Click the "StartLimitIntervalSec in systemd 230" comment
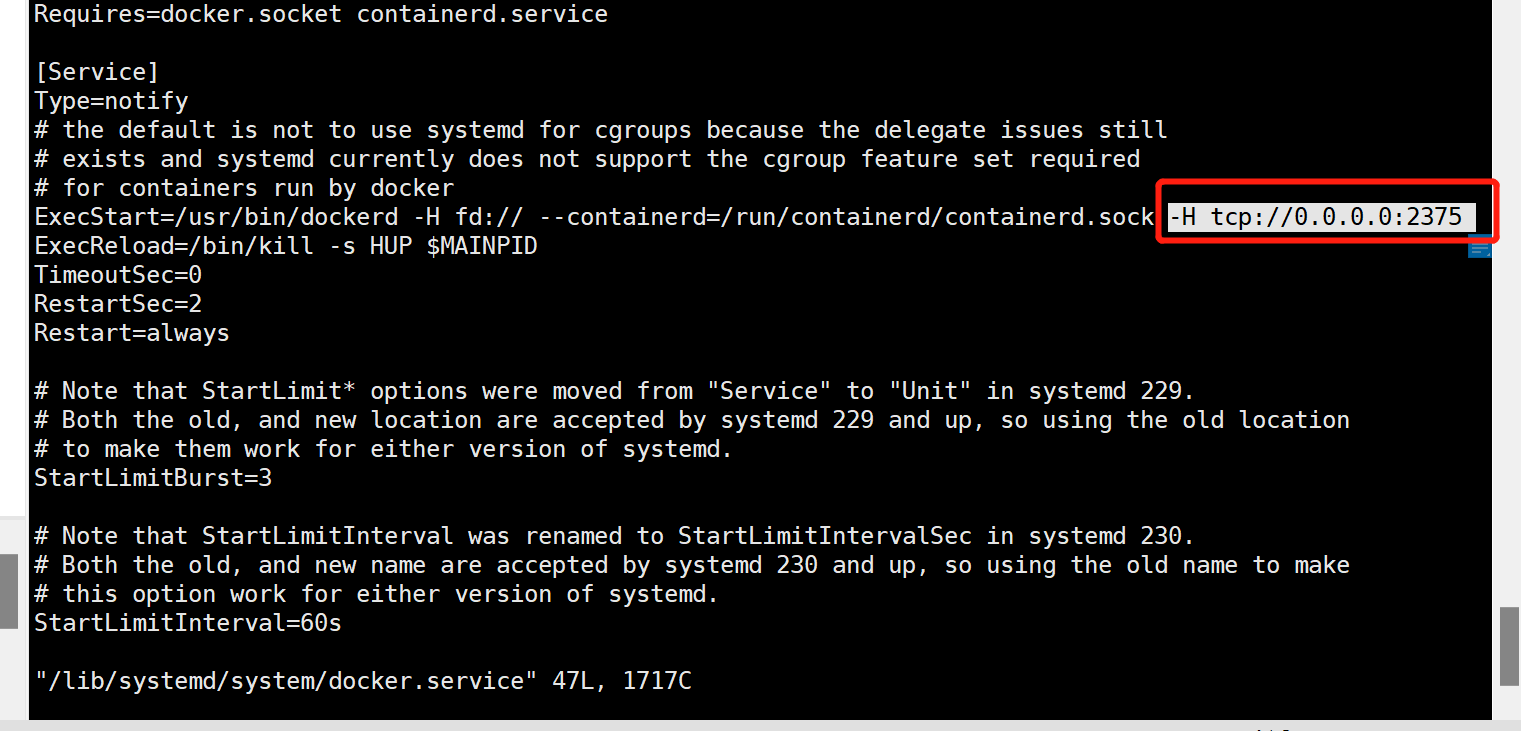This screenshot has width=1521, height=731. (x=929, y=536)
